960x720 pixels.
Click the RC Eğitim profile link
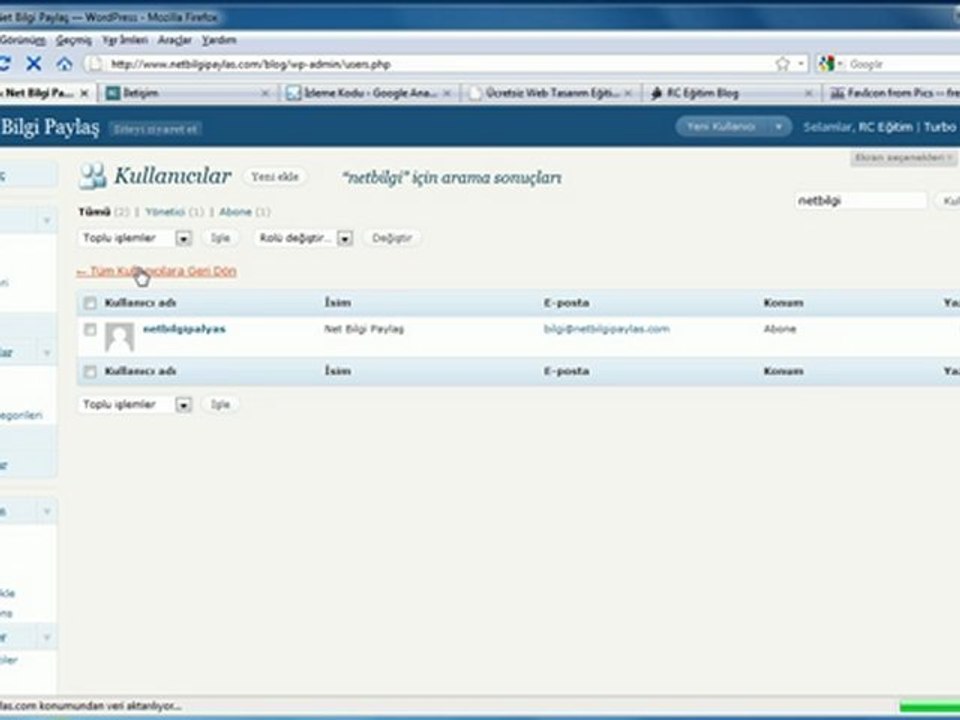[885, 127]
